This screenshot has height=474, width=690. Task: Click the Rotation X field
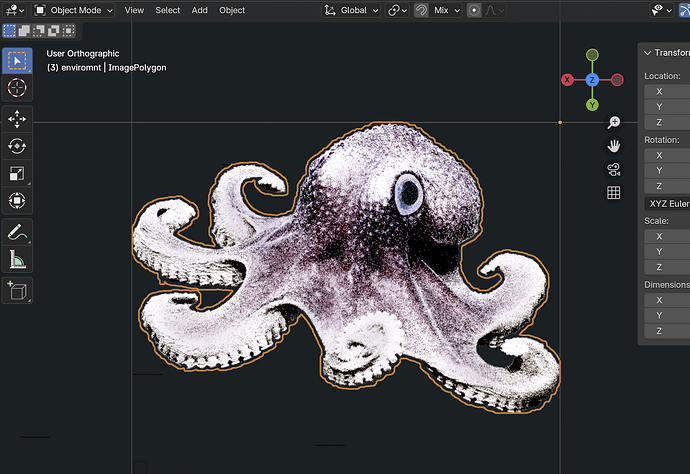(667, 155)
